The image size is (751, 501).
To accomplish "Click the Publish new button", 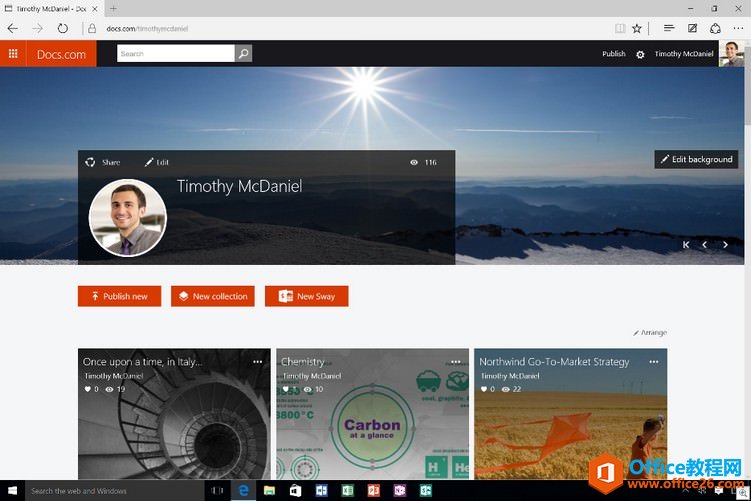I will tap(119, 296).
